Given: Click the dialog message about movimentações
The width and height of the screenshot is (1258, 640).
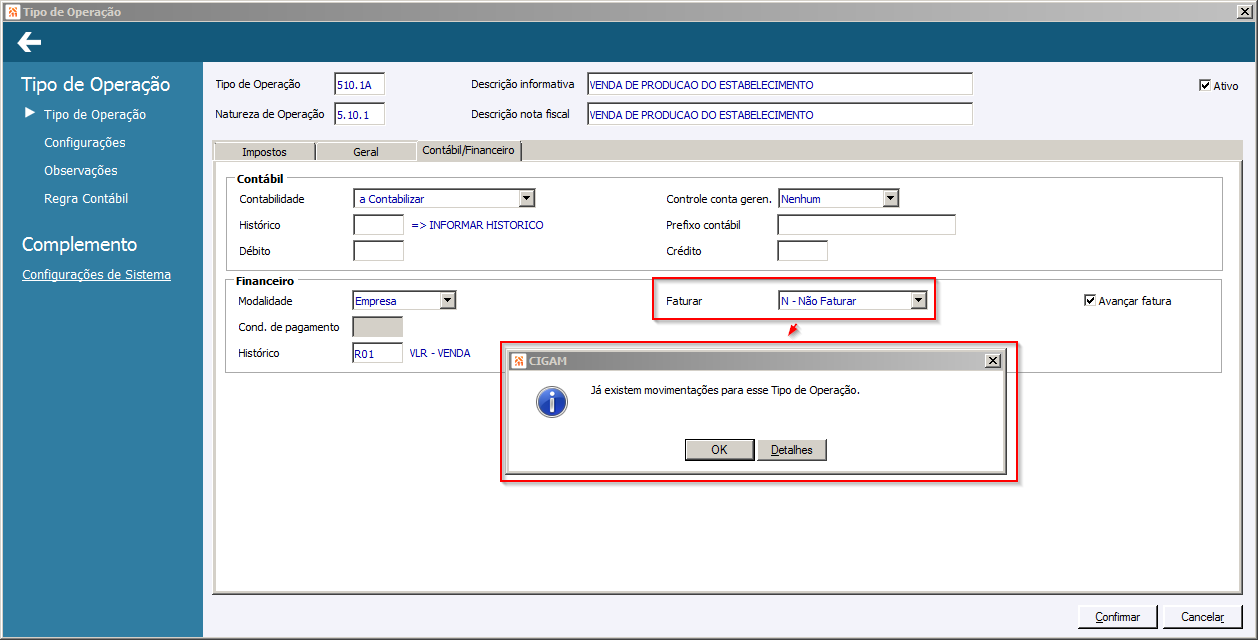Looking at the screenshot, I should pos(725,390).
